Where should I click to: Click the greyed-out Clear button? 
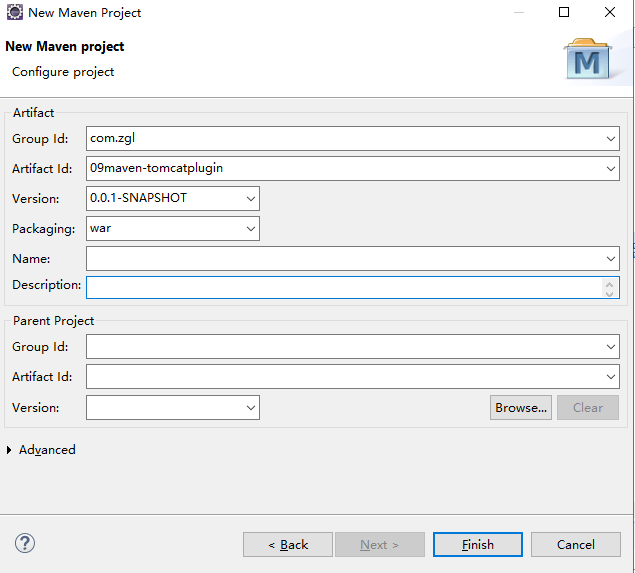coord(588,408)
